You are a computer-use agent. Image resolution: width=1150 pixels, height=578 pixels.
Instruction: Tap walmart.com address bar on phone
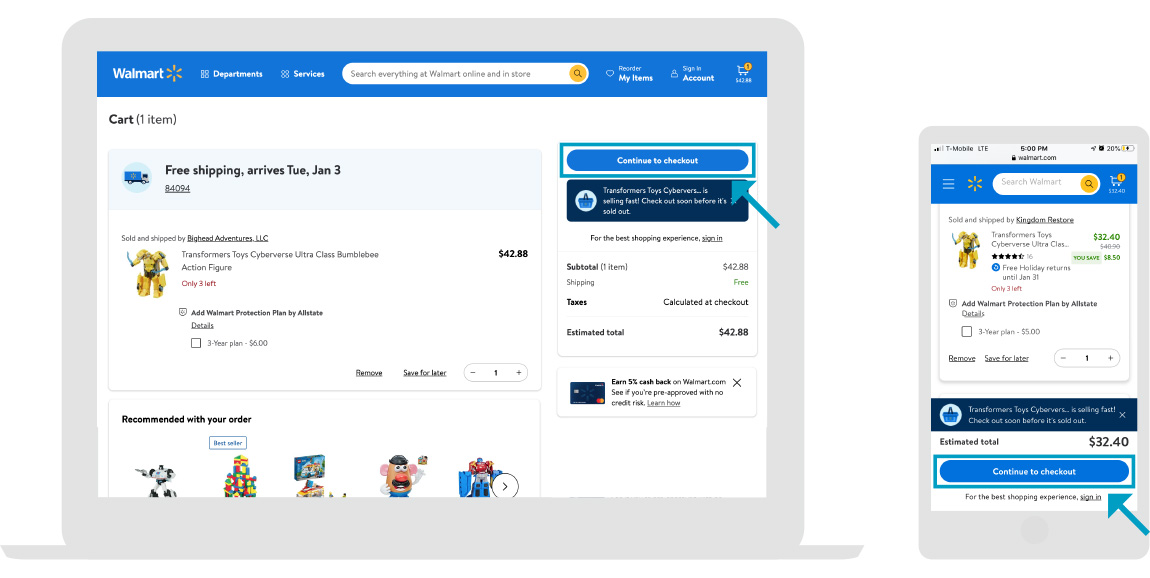(1034, 158)
